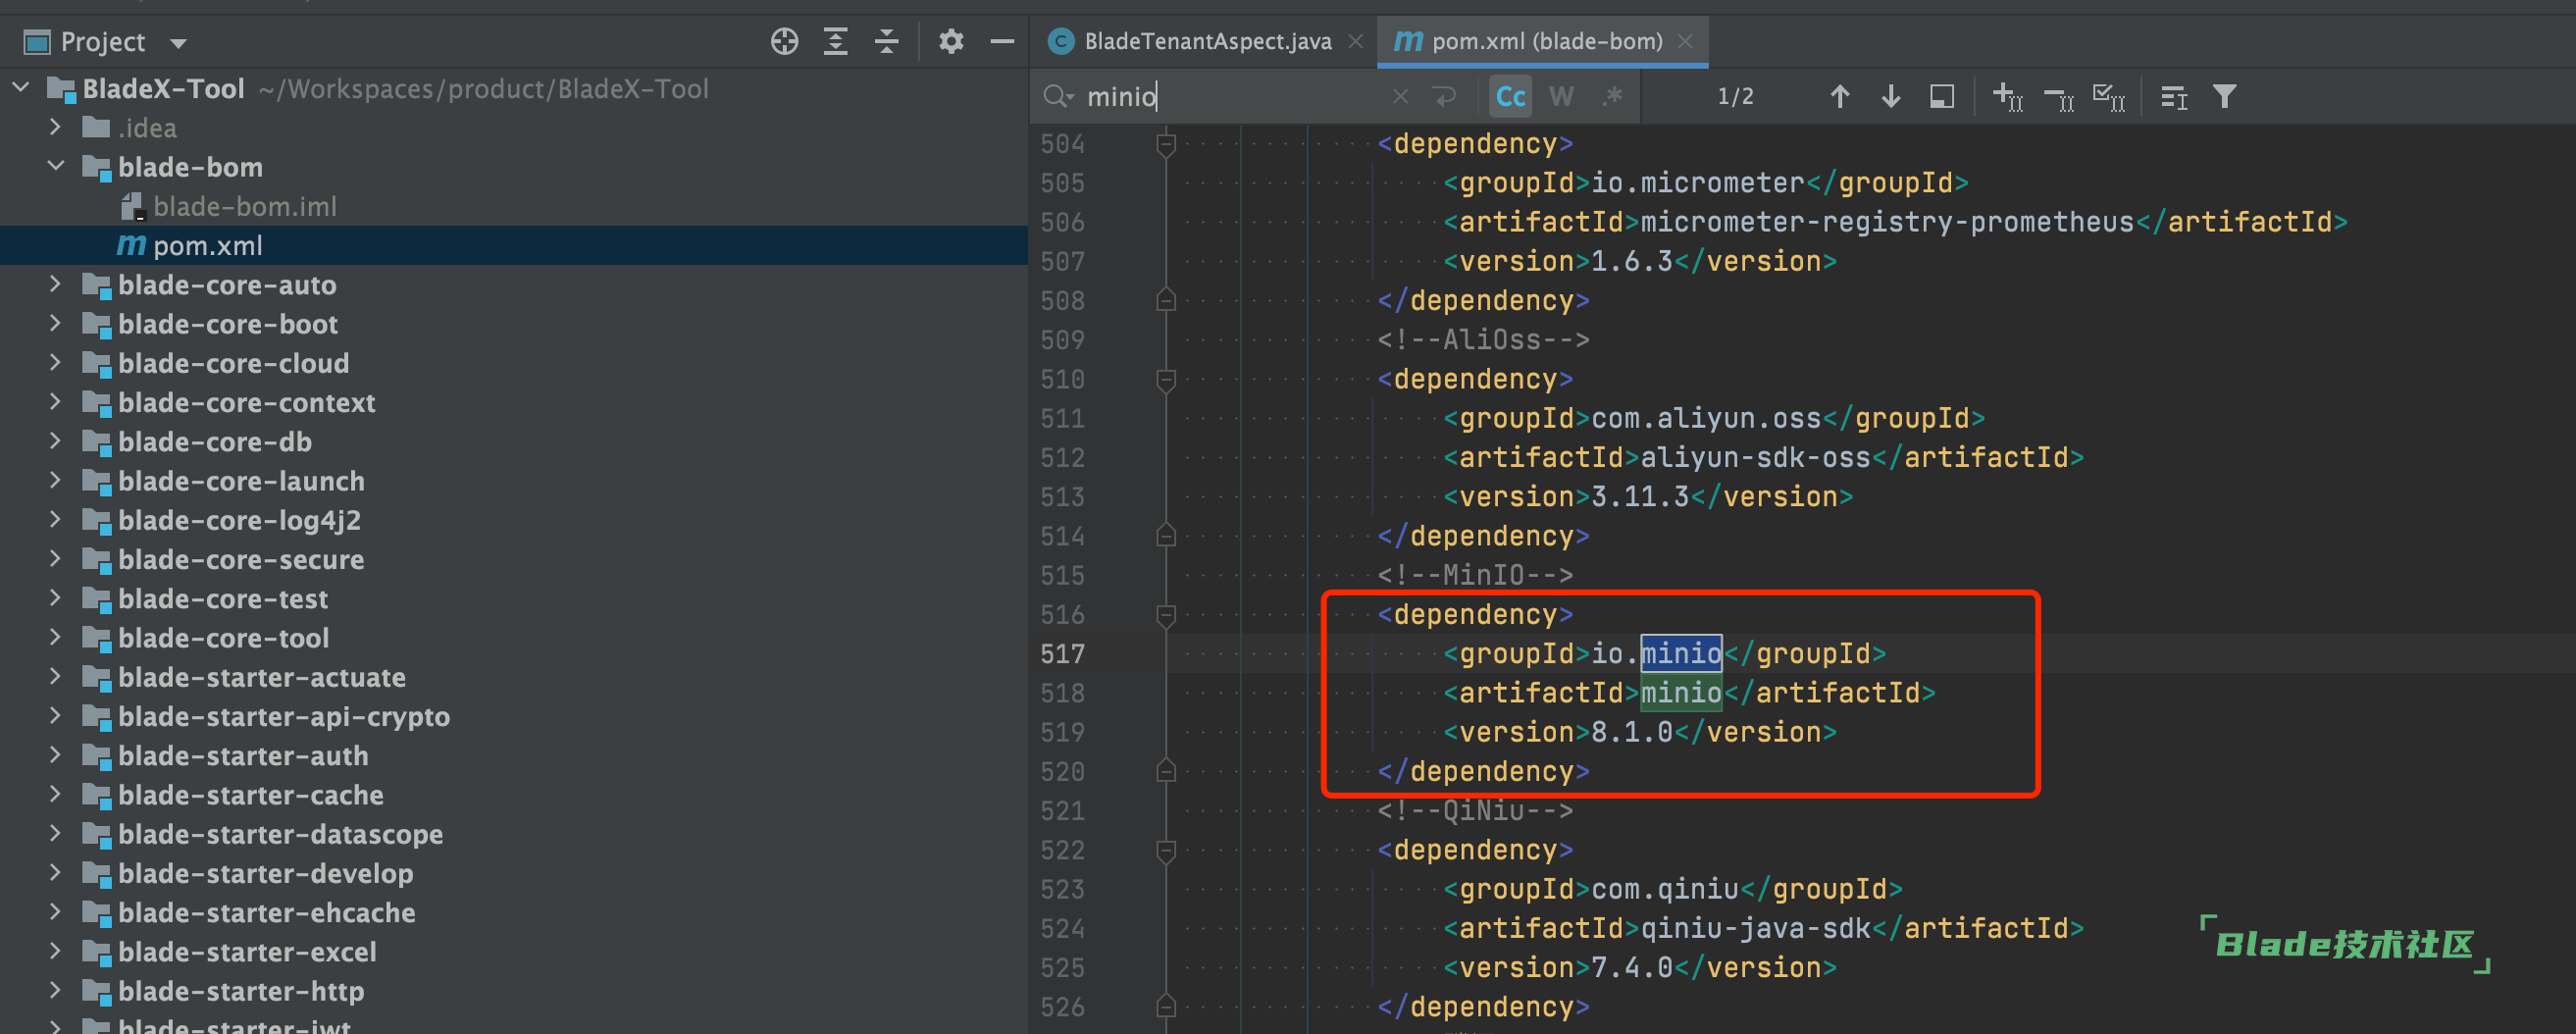
Task: Select blade-starter-actuate module
Action: [262, 677]
